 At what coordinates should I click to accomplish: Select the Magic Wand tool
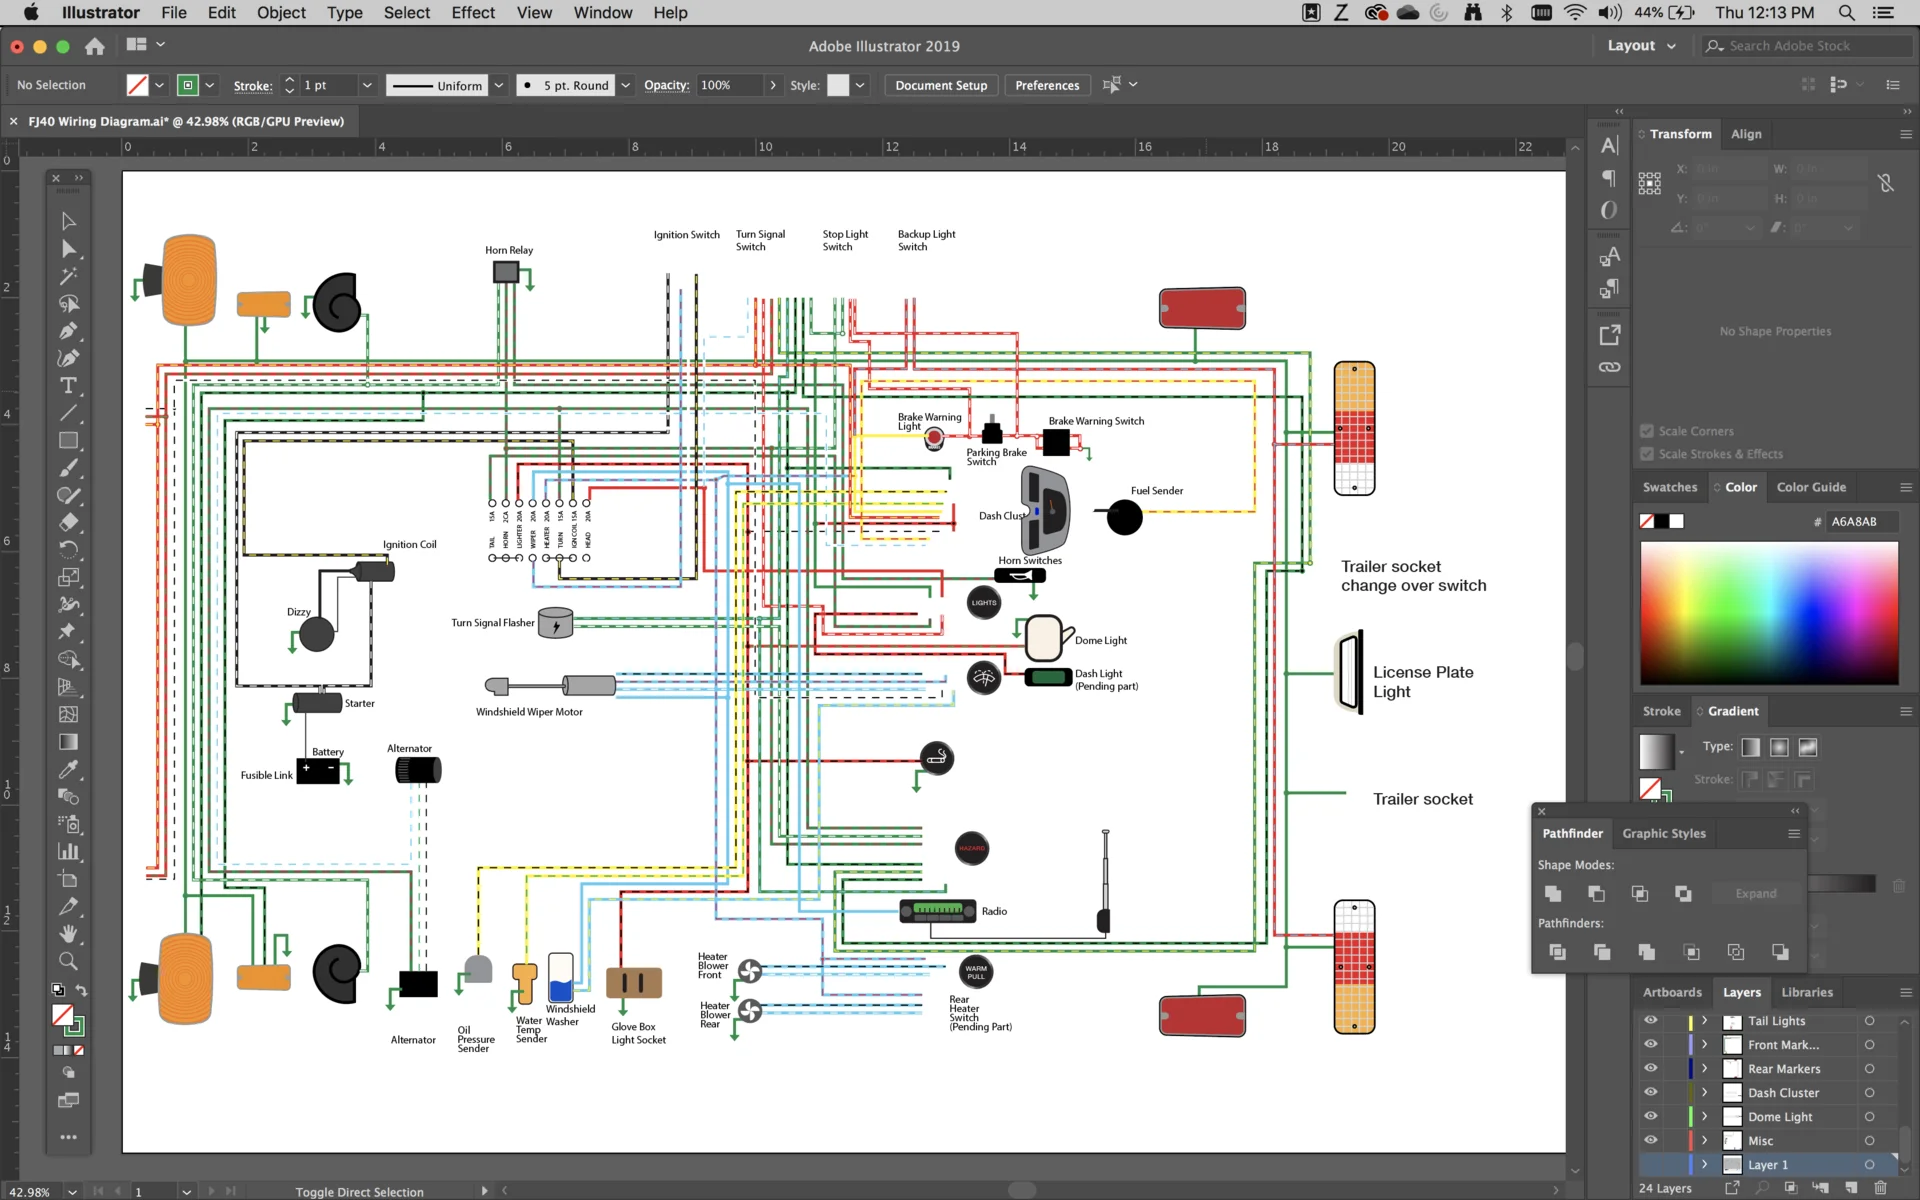click(x=68, y=276)
